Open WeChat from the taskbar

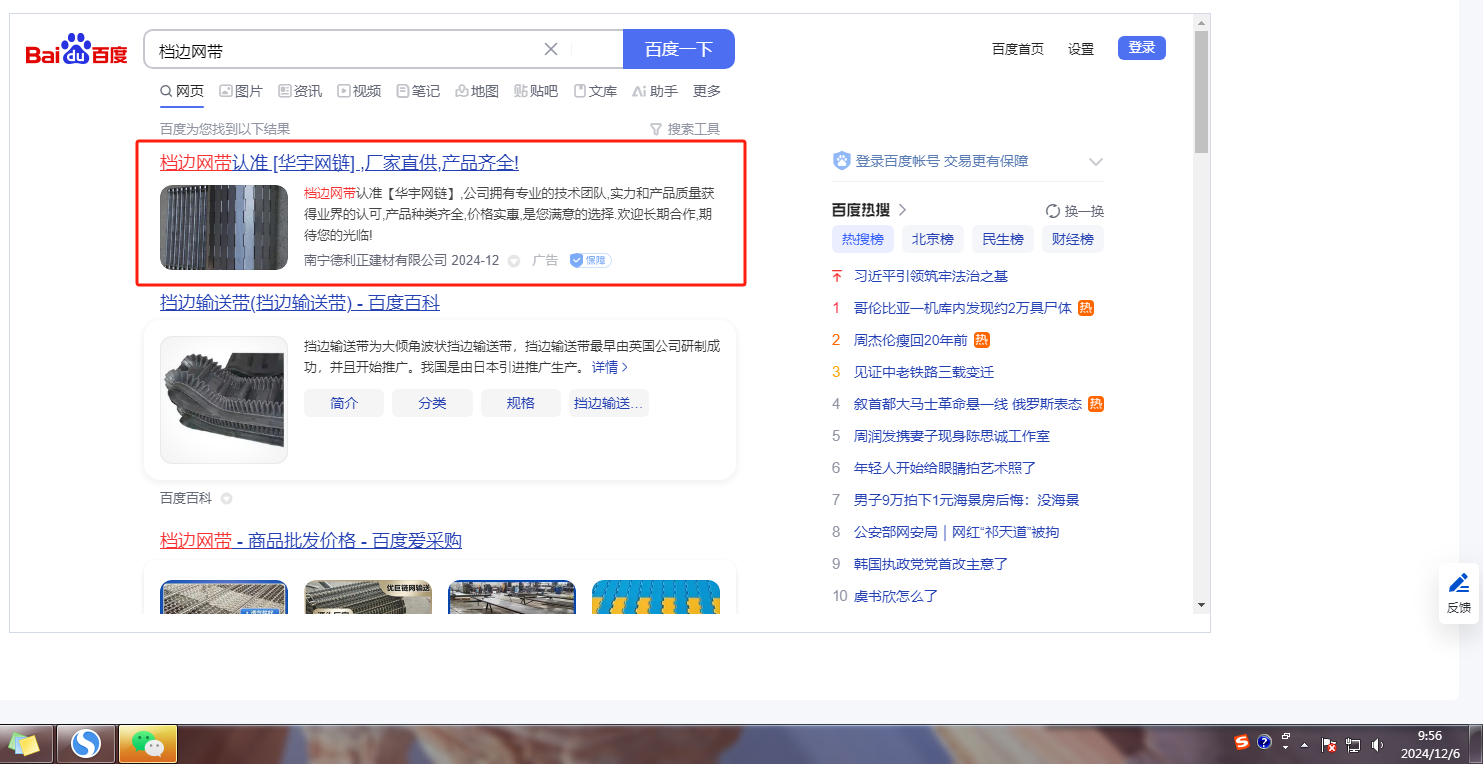tap(148, 744)
